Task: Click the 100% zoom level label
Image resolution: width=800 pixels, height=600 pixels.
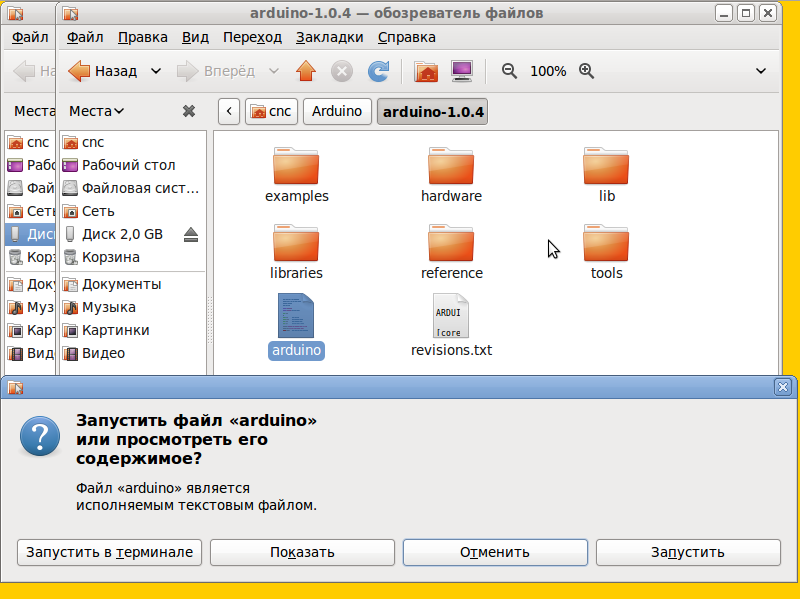Action: tap(548, 71)
